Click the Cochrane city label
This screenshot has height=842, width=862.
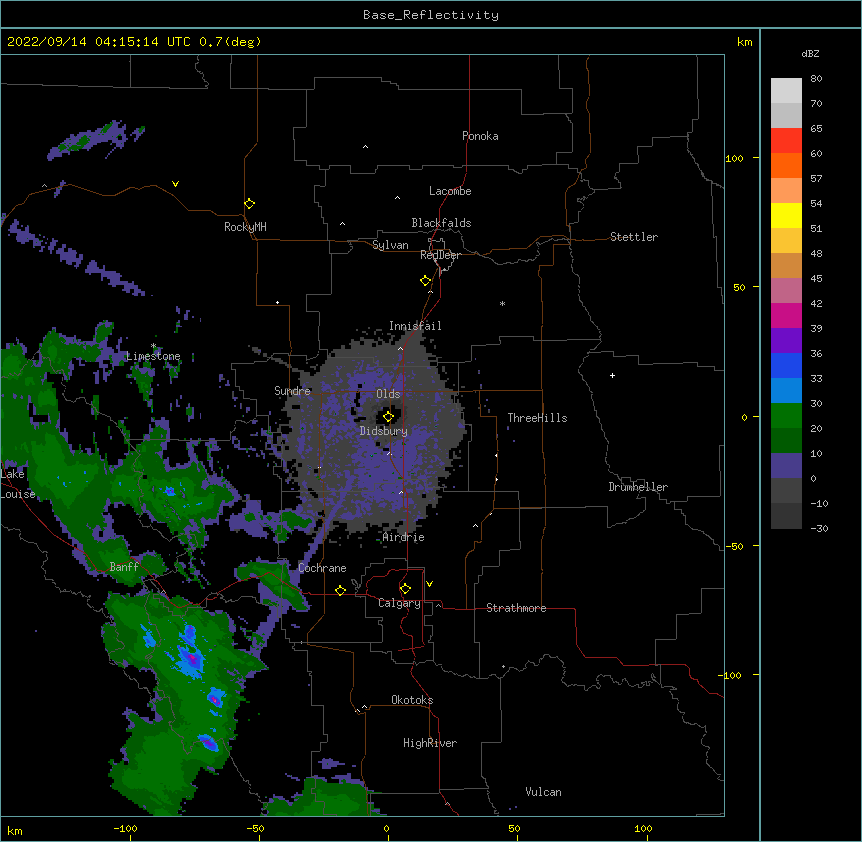(322, 568)
